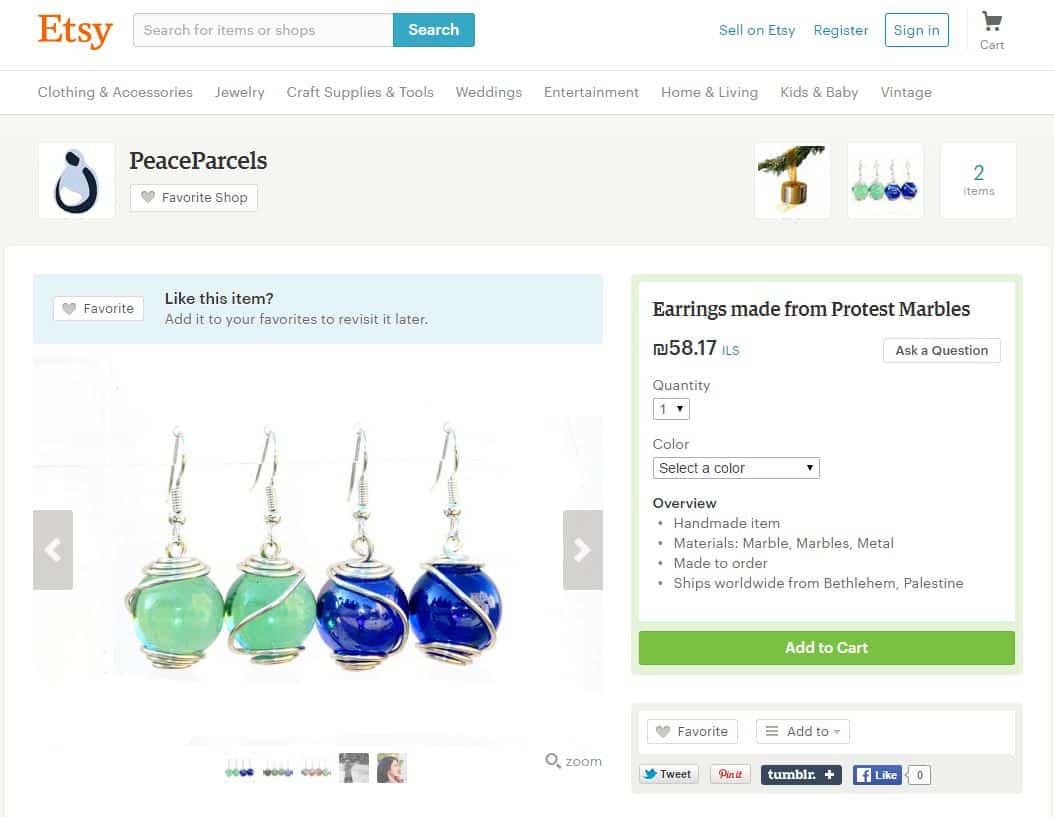The width and height of the screenshot is (1054, 817).
Task: Open the Jewelry category menu
Action: (x=239, y=92)
